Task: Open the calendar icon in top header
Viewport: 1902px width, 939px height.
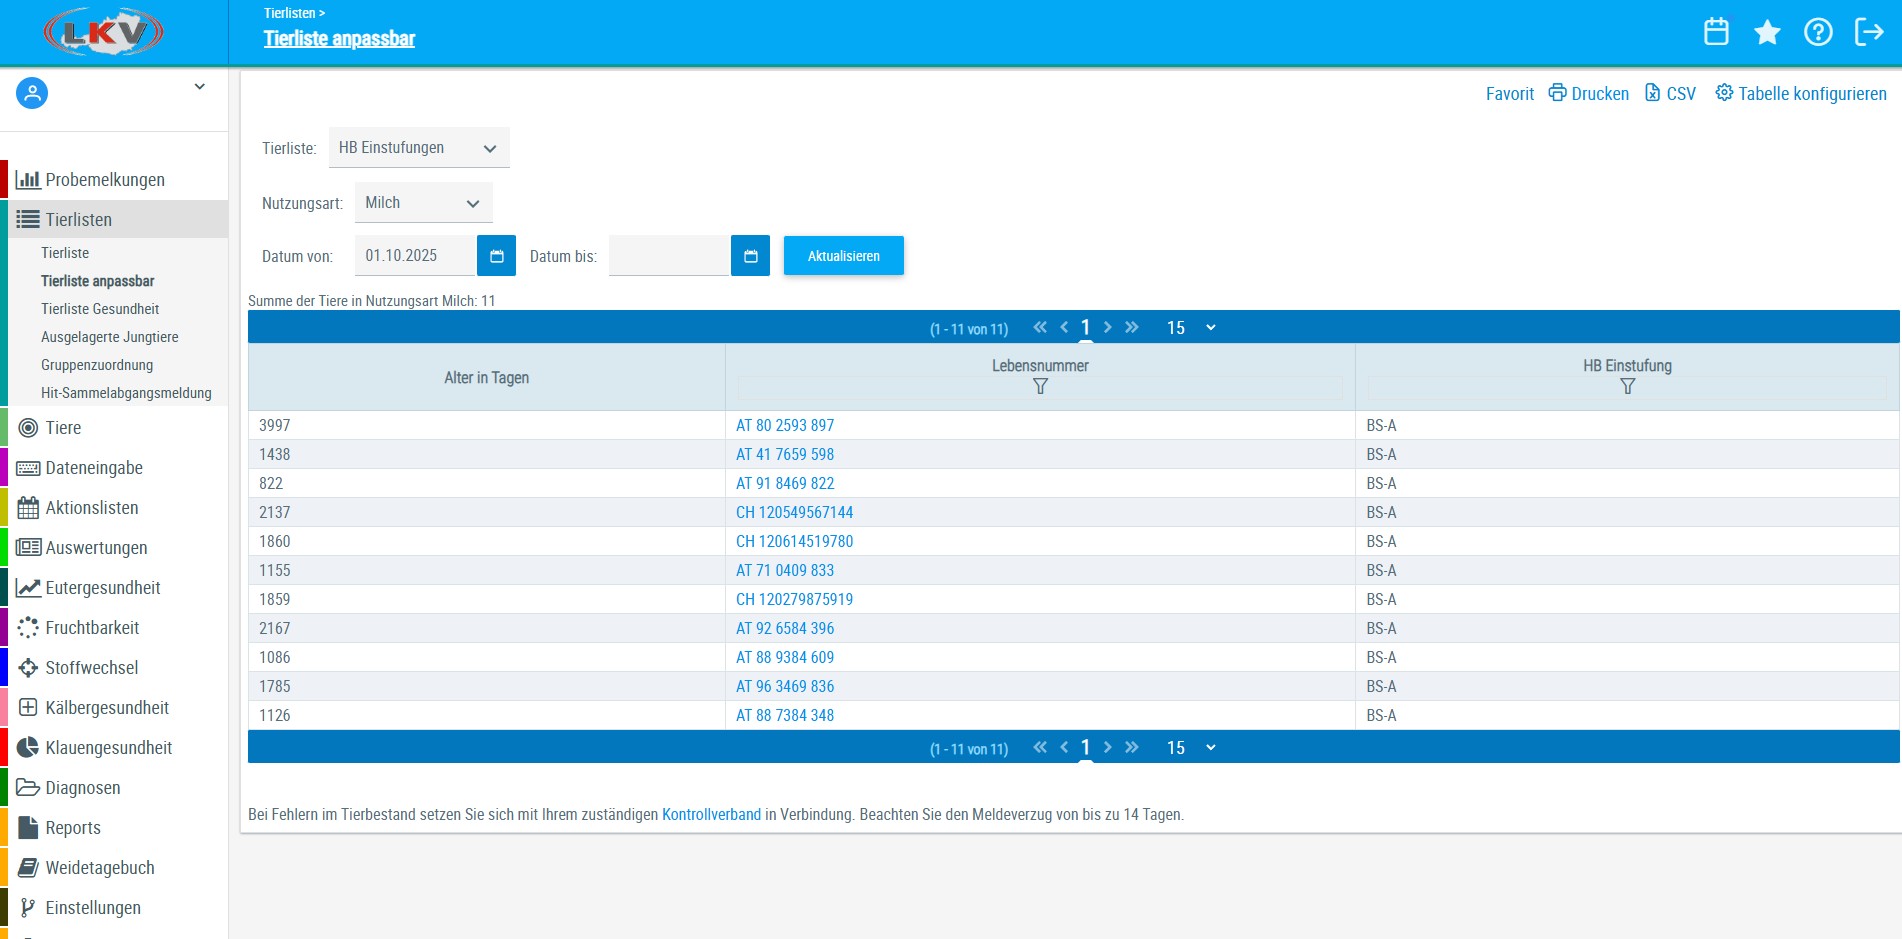Action: pos(1716,32)
